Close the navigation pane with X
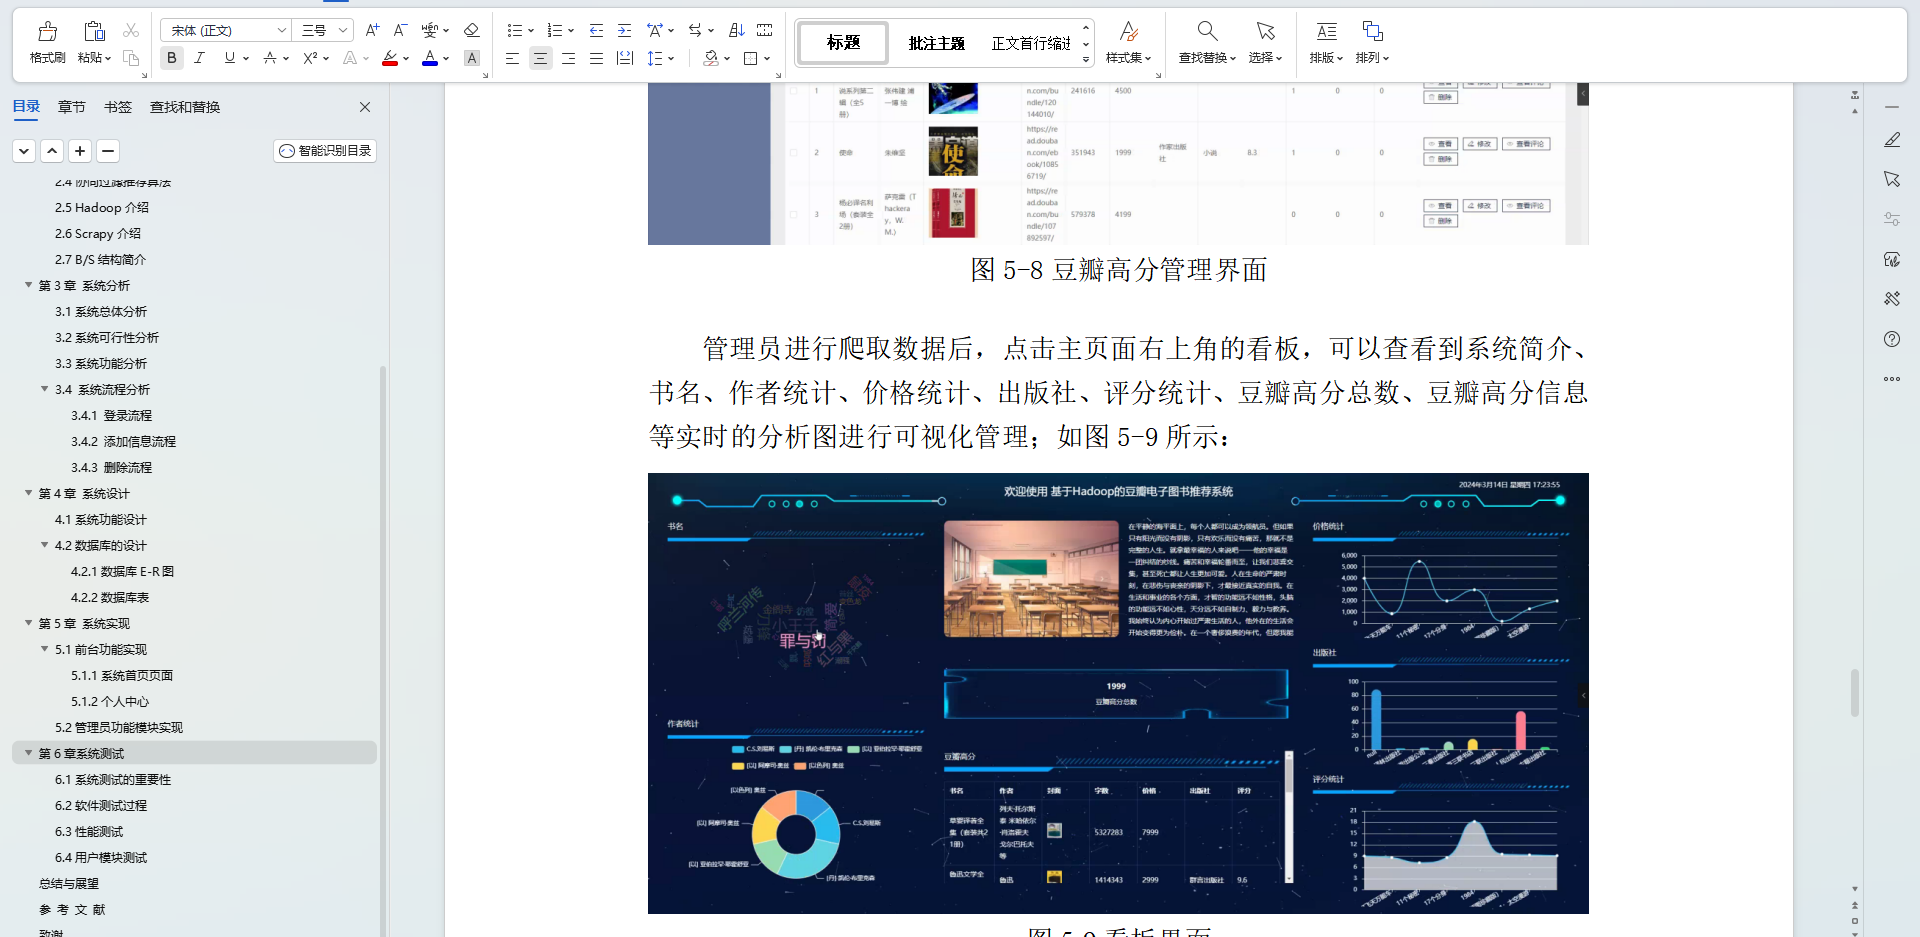 pos(365,107)
